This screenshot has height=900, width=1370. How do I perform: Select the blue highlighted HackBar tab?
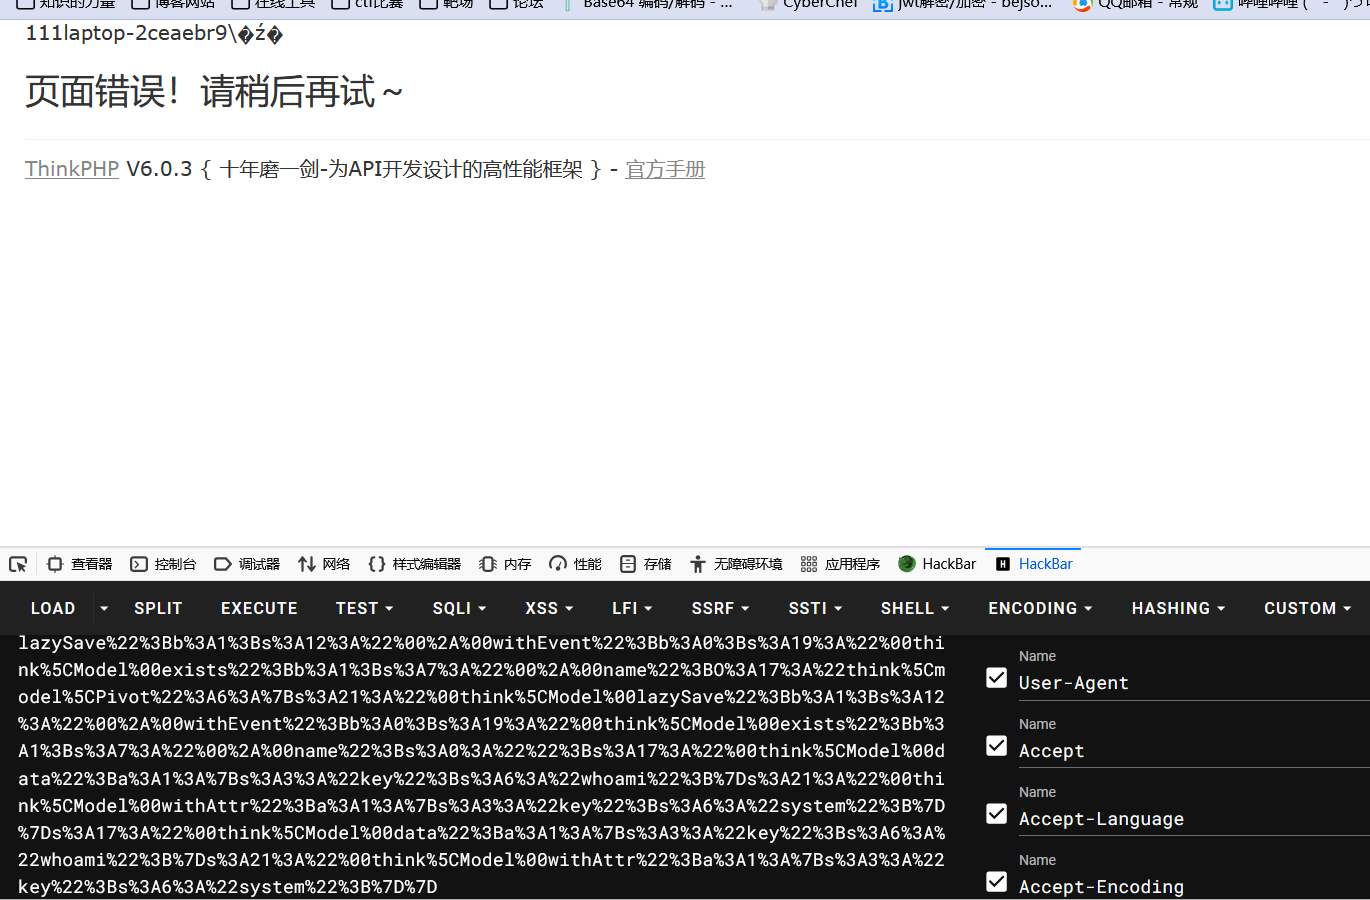[x=1034, y=564]
